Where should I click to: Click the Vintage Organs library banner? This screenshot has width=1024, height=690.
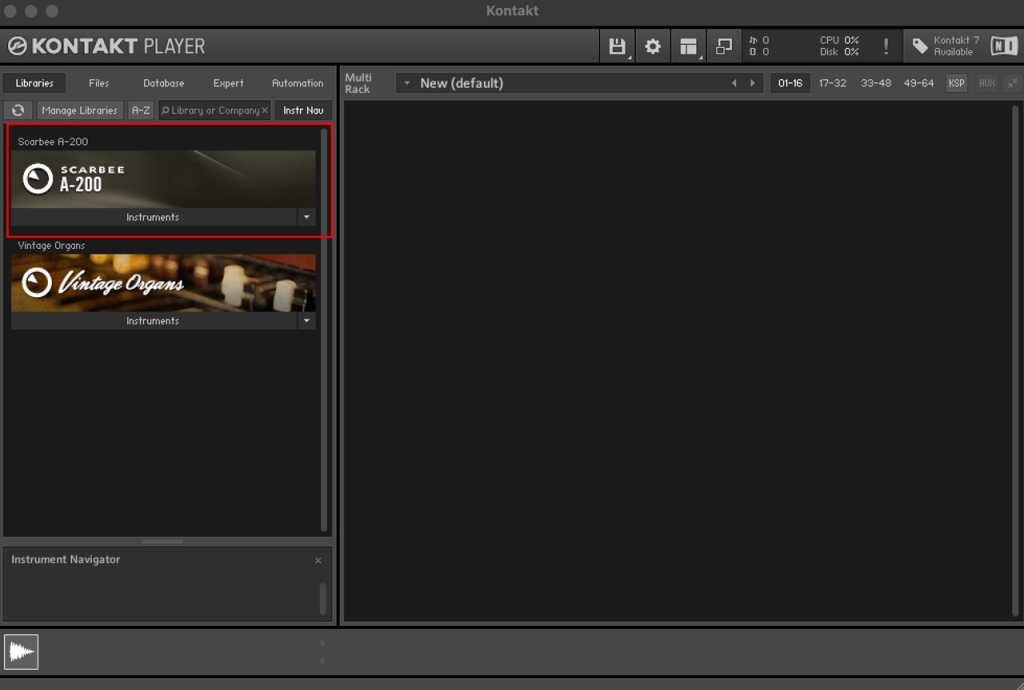163,283
